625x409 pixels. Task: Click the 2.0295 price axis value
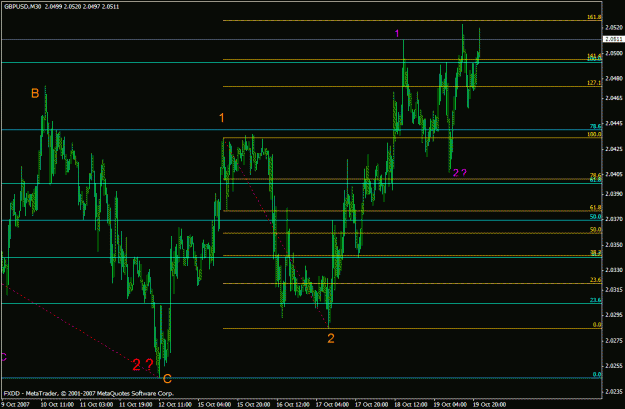coord(613,315)
